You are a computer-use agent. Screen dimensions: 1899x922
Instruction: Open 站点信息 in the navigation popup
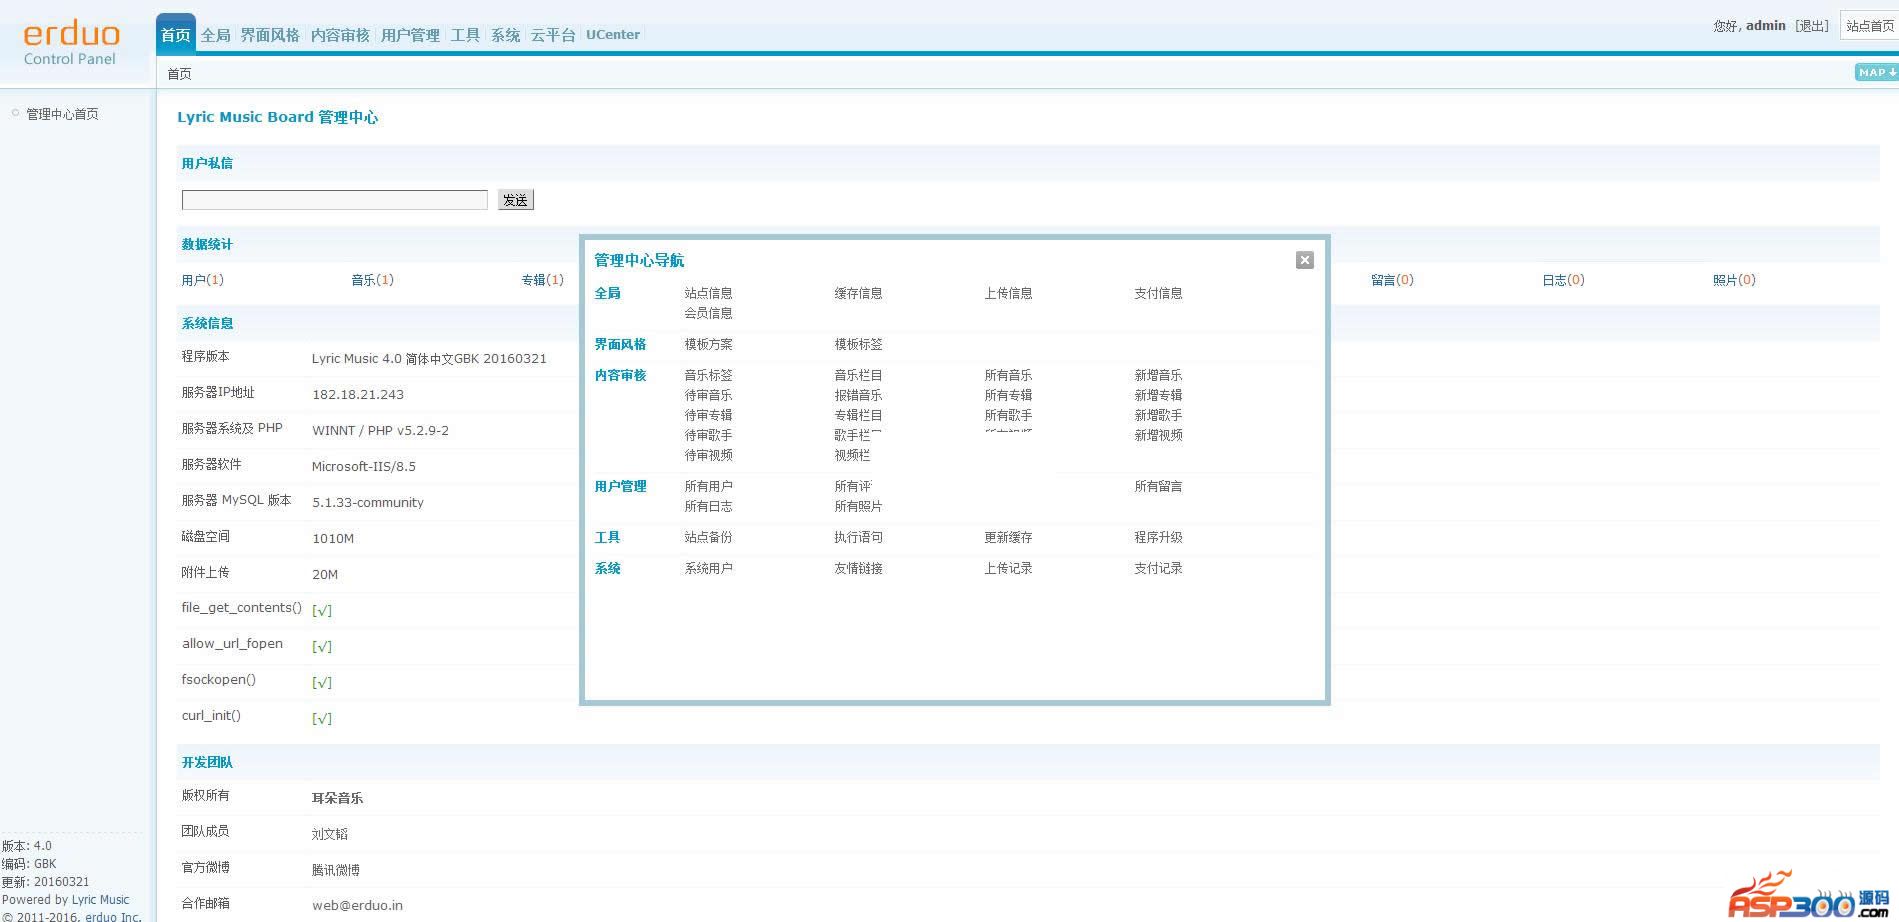708,293
